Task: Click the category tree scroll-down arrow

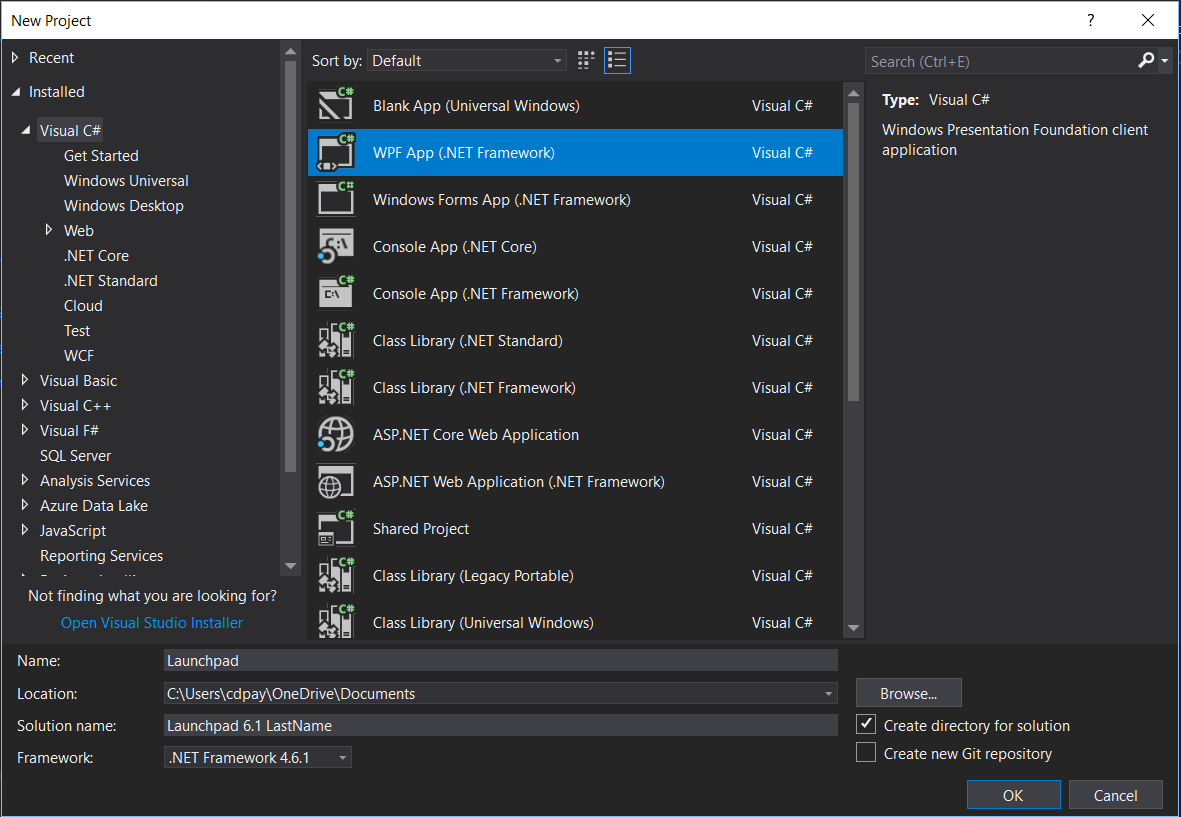Action: pyautogui.click(x=290, y=565)
